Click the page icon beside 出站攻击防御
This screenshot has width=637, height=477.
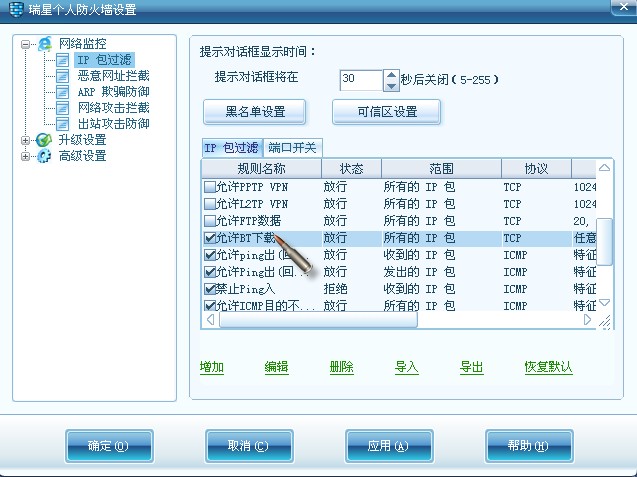(x=62, y=124)
